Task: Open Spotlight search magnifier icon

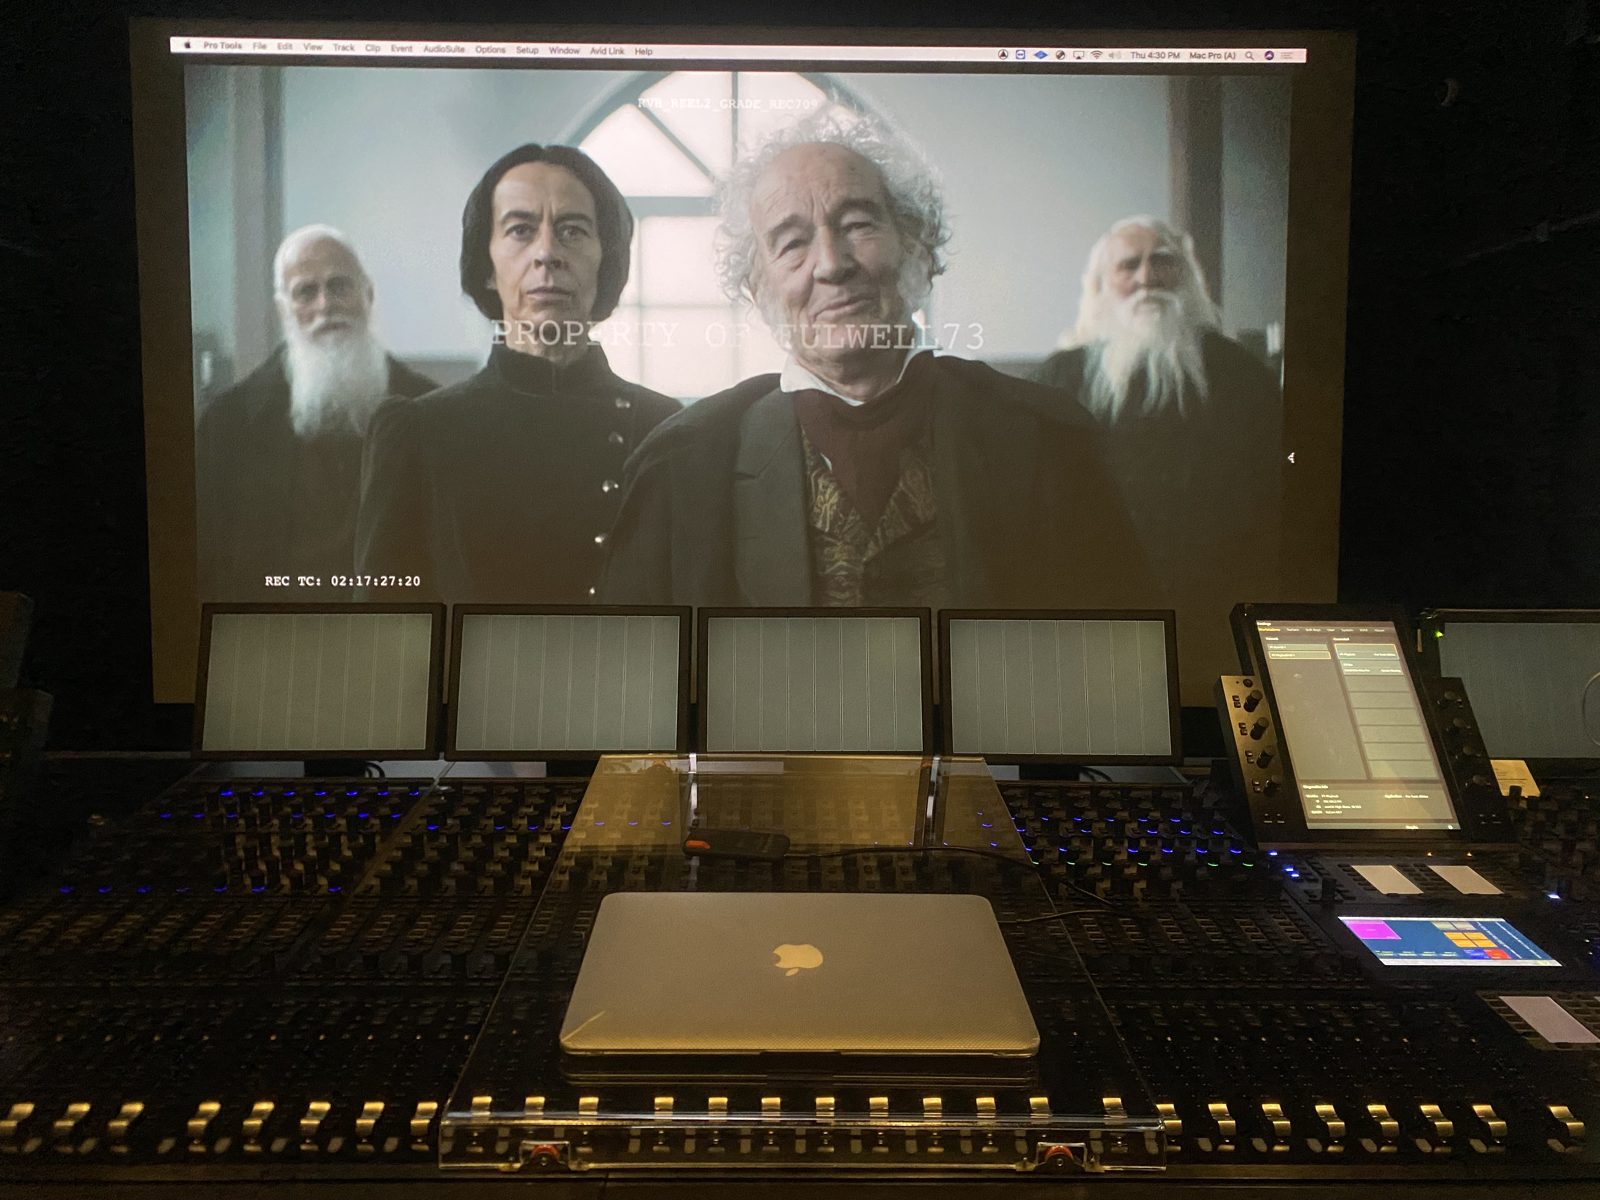Action: coord(1249,56)
